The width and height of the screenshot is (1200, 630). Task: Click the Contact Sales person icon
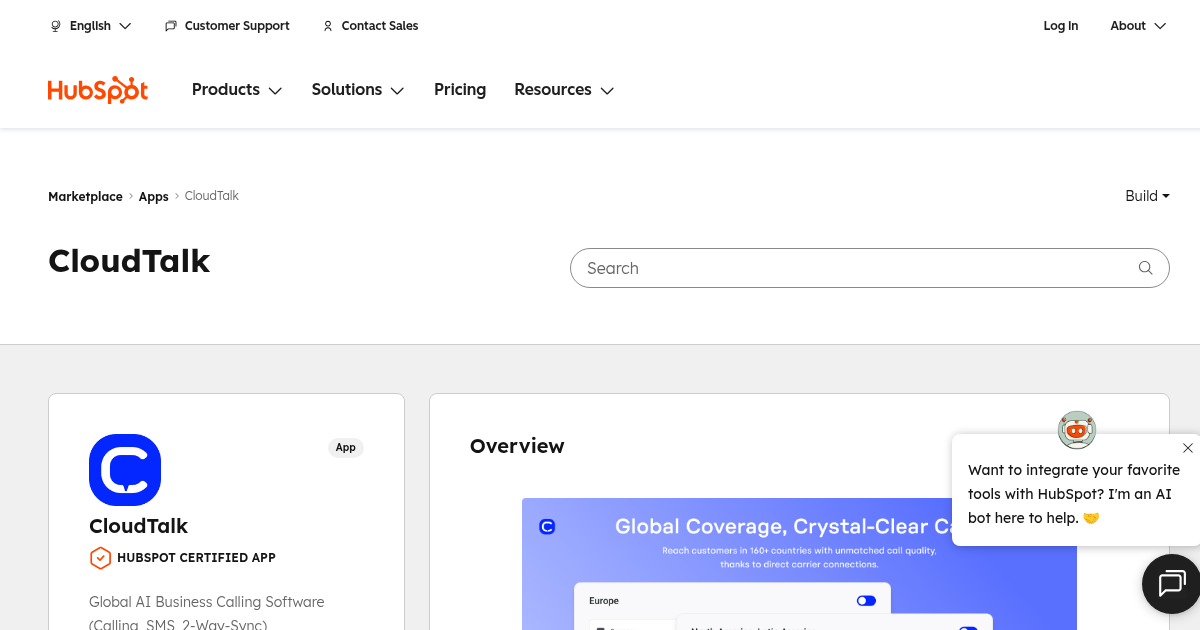pyautogui.click(x=328, y=26)
